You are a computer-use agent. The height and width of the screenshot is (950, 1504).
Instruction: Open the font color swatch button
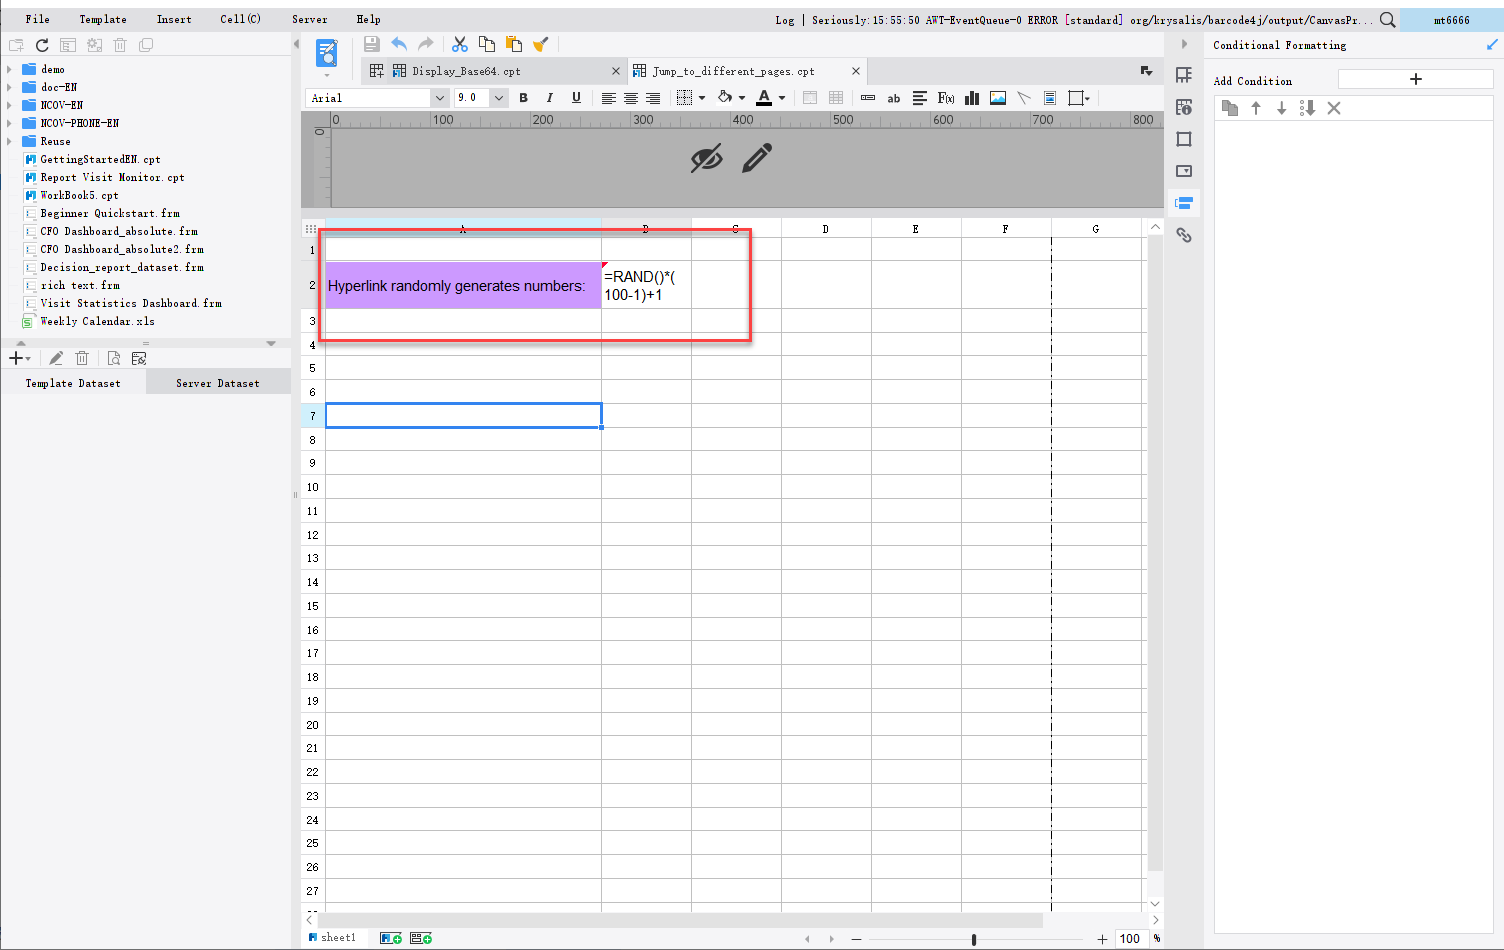[x=764, y=98]
